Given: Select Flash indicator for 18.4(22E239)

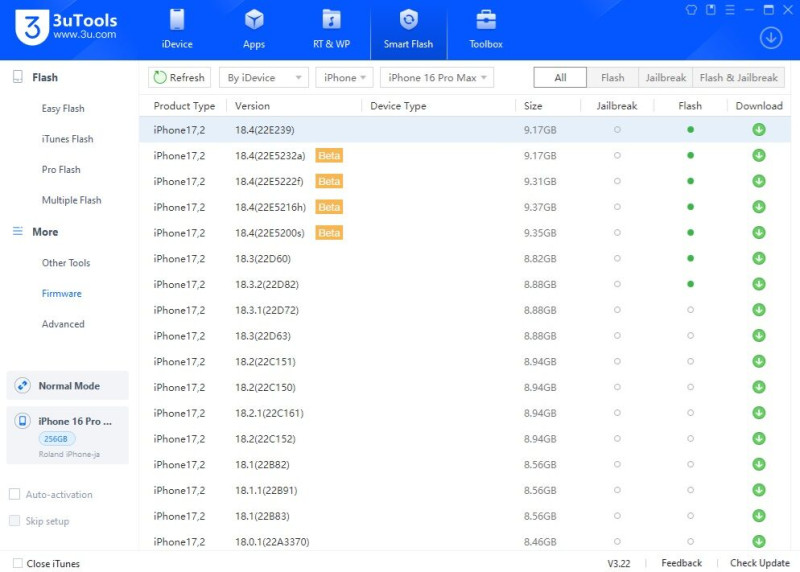Looking at the screenshot, I should [x=690, y=130].
